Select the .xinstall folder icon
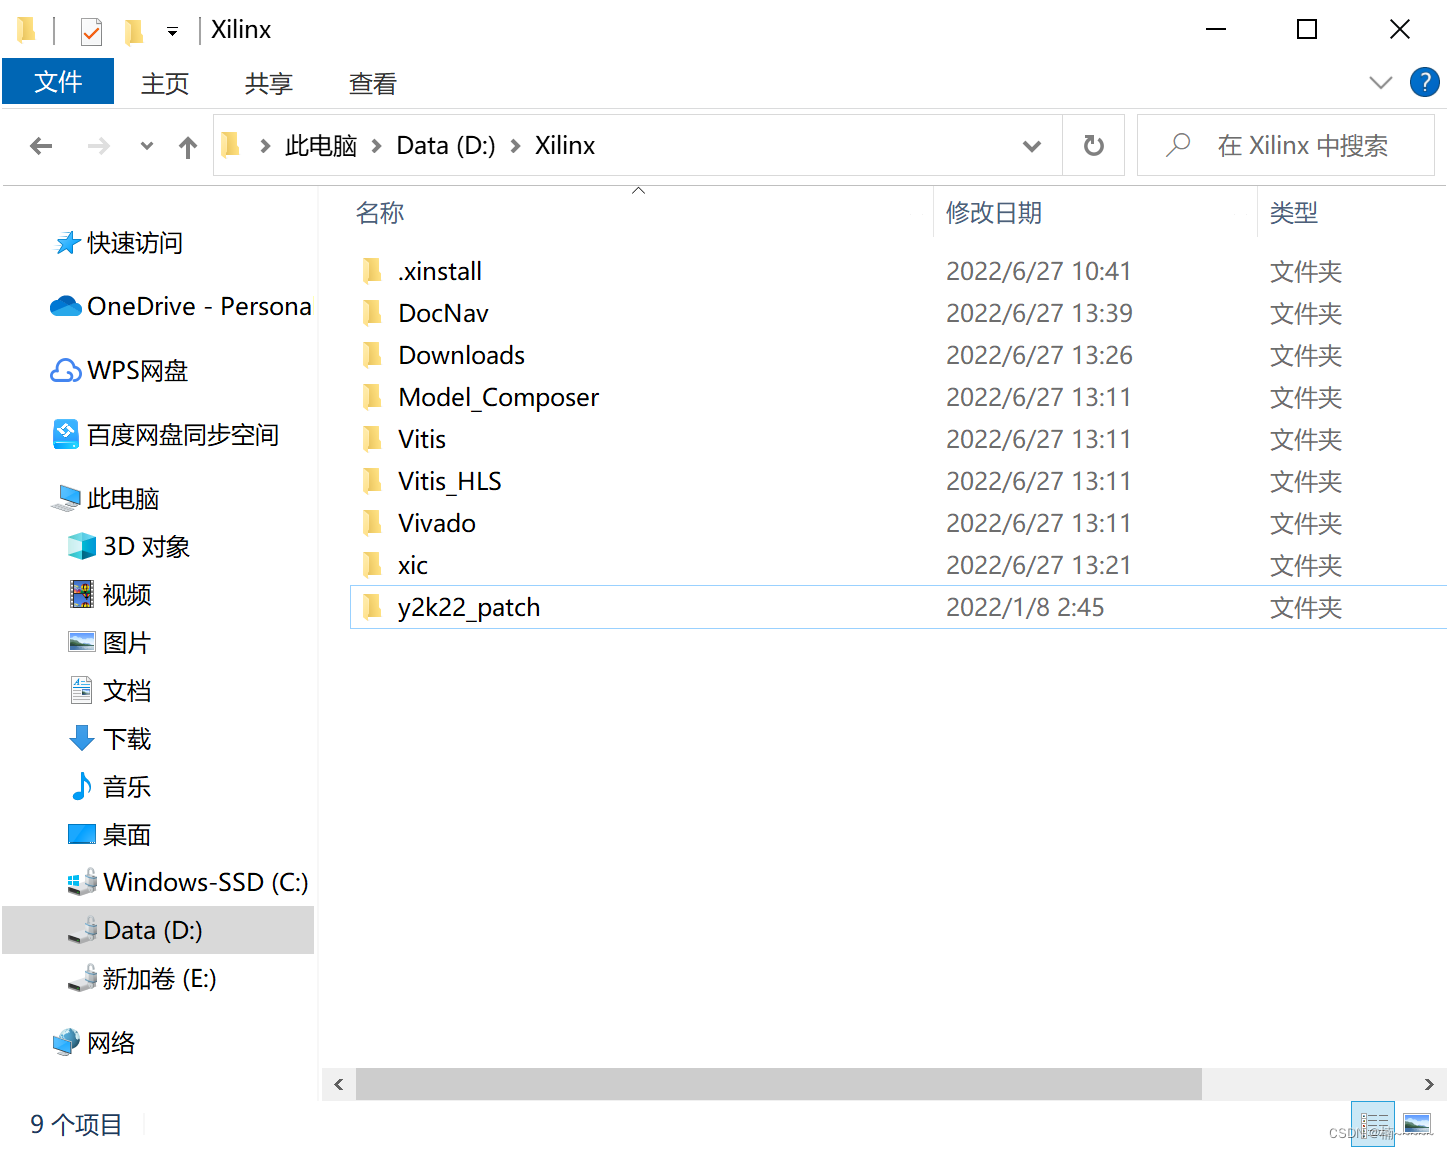Viewport: 1449px width, 1149px height. pos(372,271)
